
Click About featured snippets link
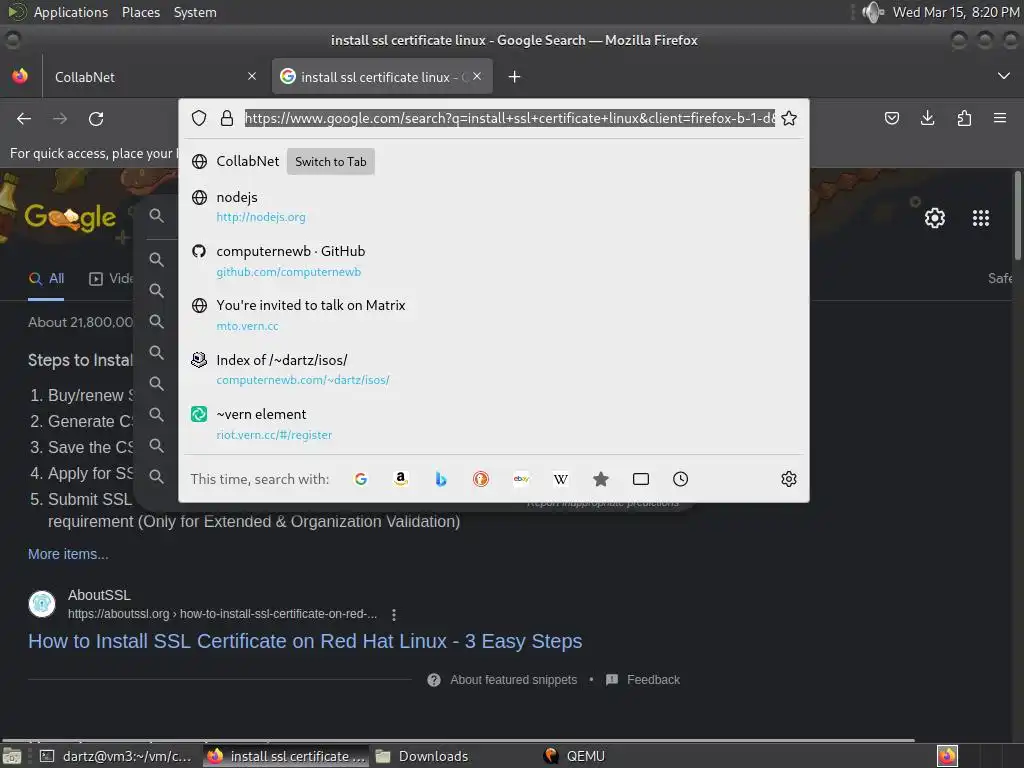tap(513, 680)
